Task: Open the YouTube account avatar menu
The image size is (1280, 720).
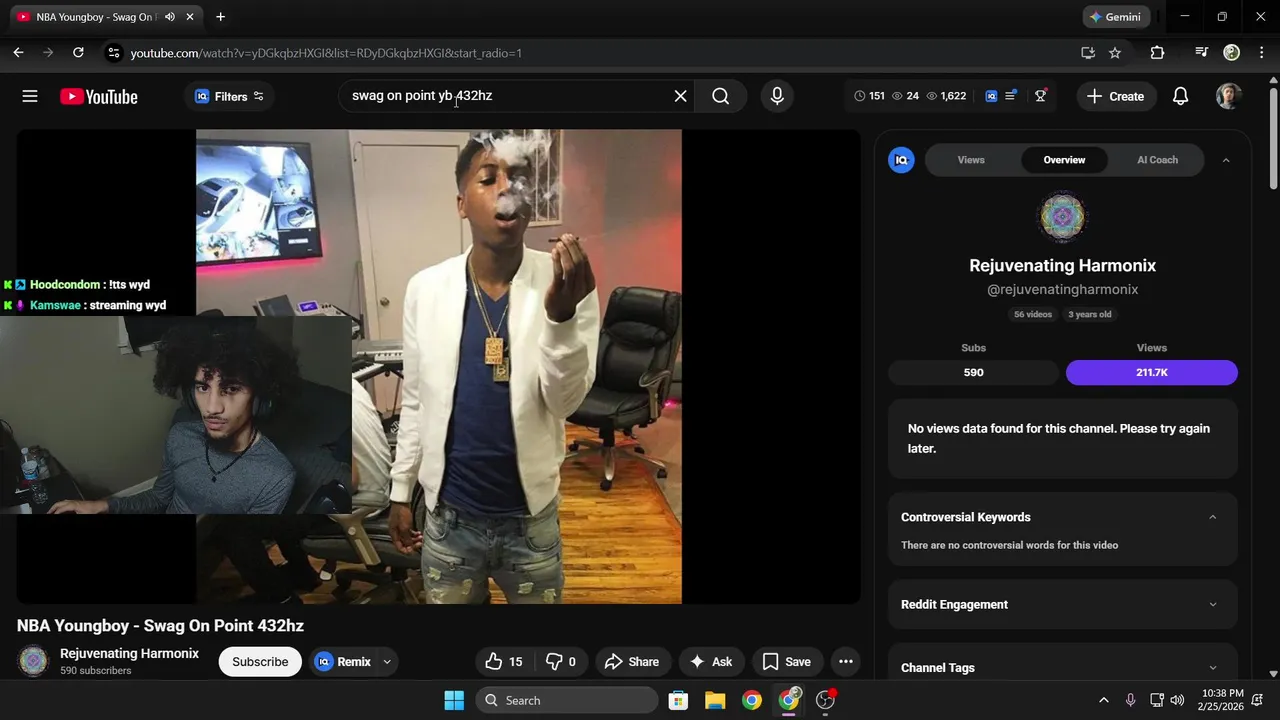Action: pyautogui.click(x=1228, y=96)
